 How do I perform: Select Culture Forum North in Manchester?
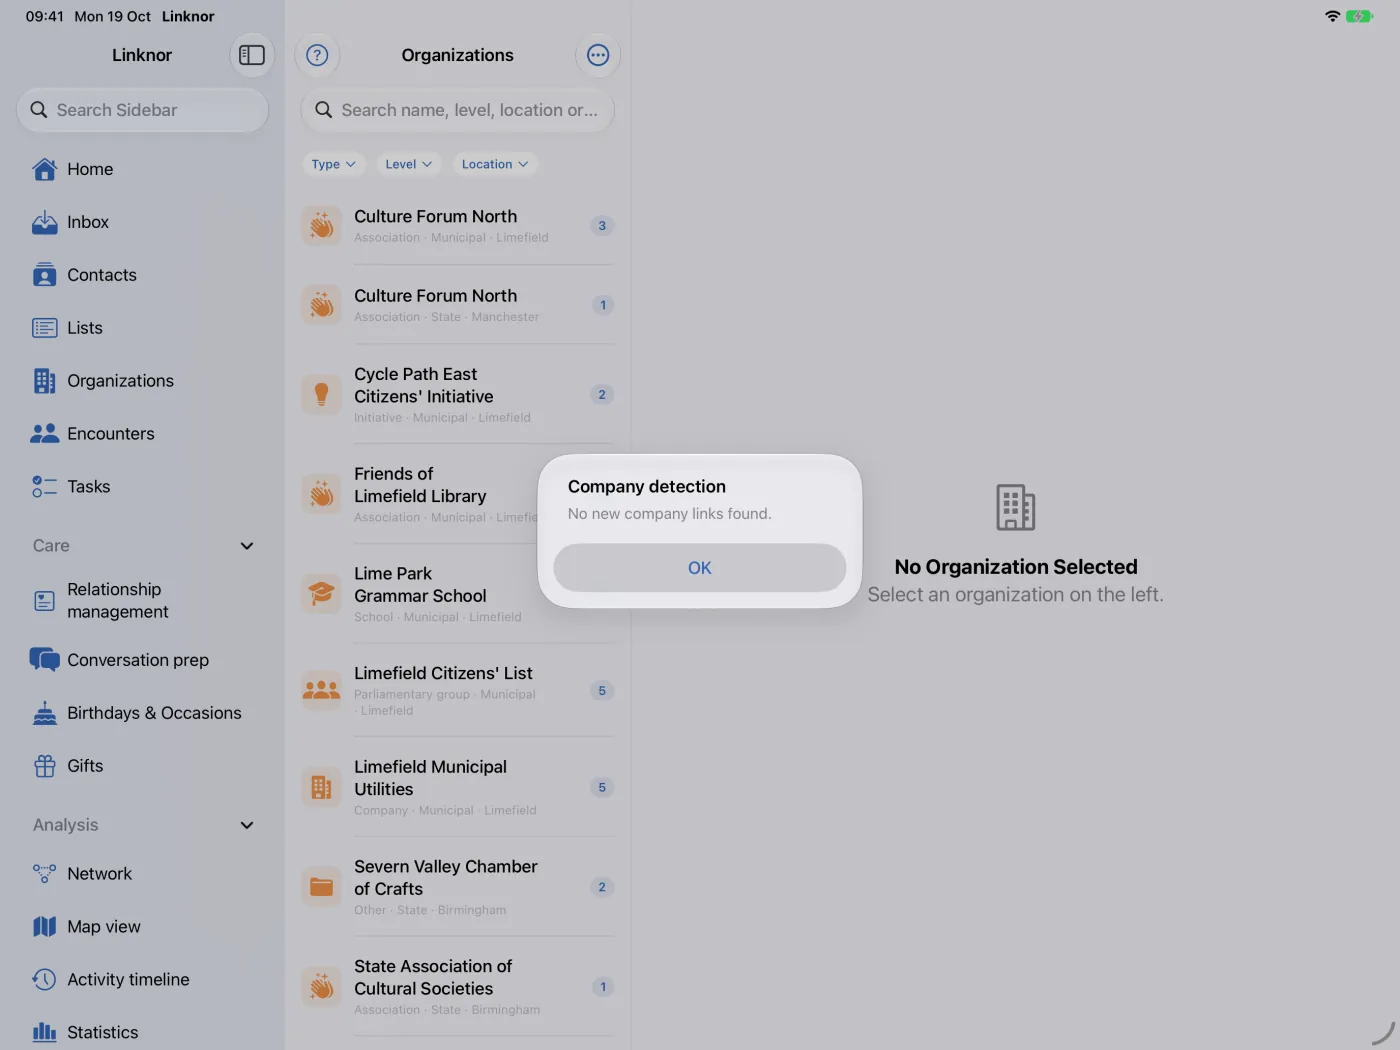tap(458, 305)
